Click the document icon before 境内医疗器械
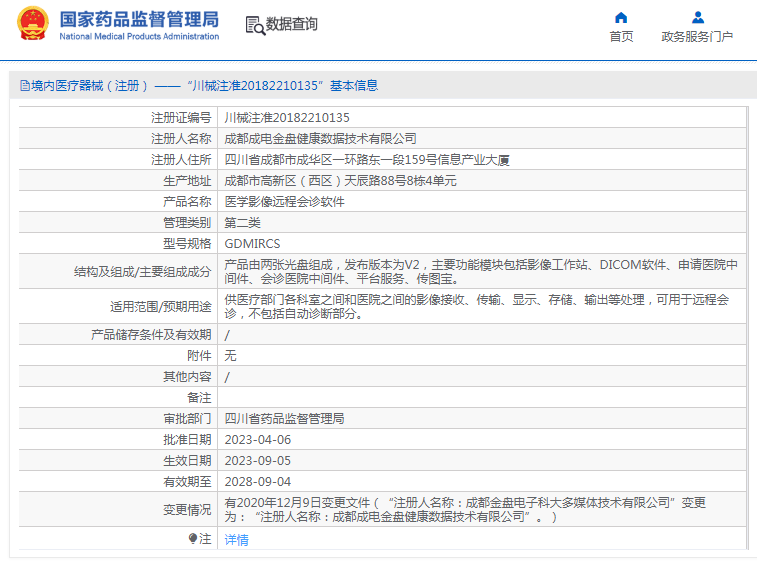The width and height of the screenshot is (757, 561). [x=25, y=86]
